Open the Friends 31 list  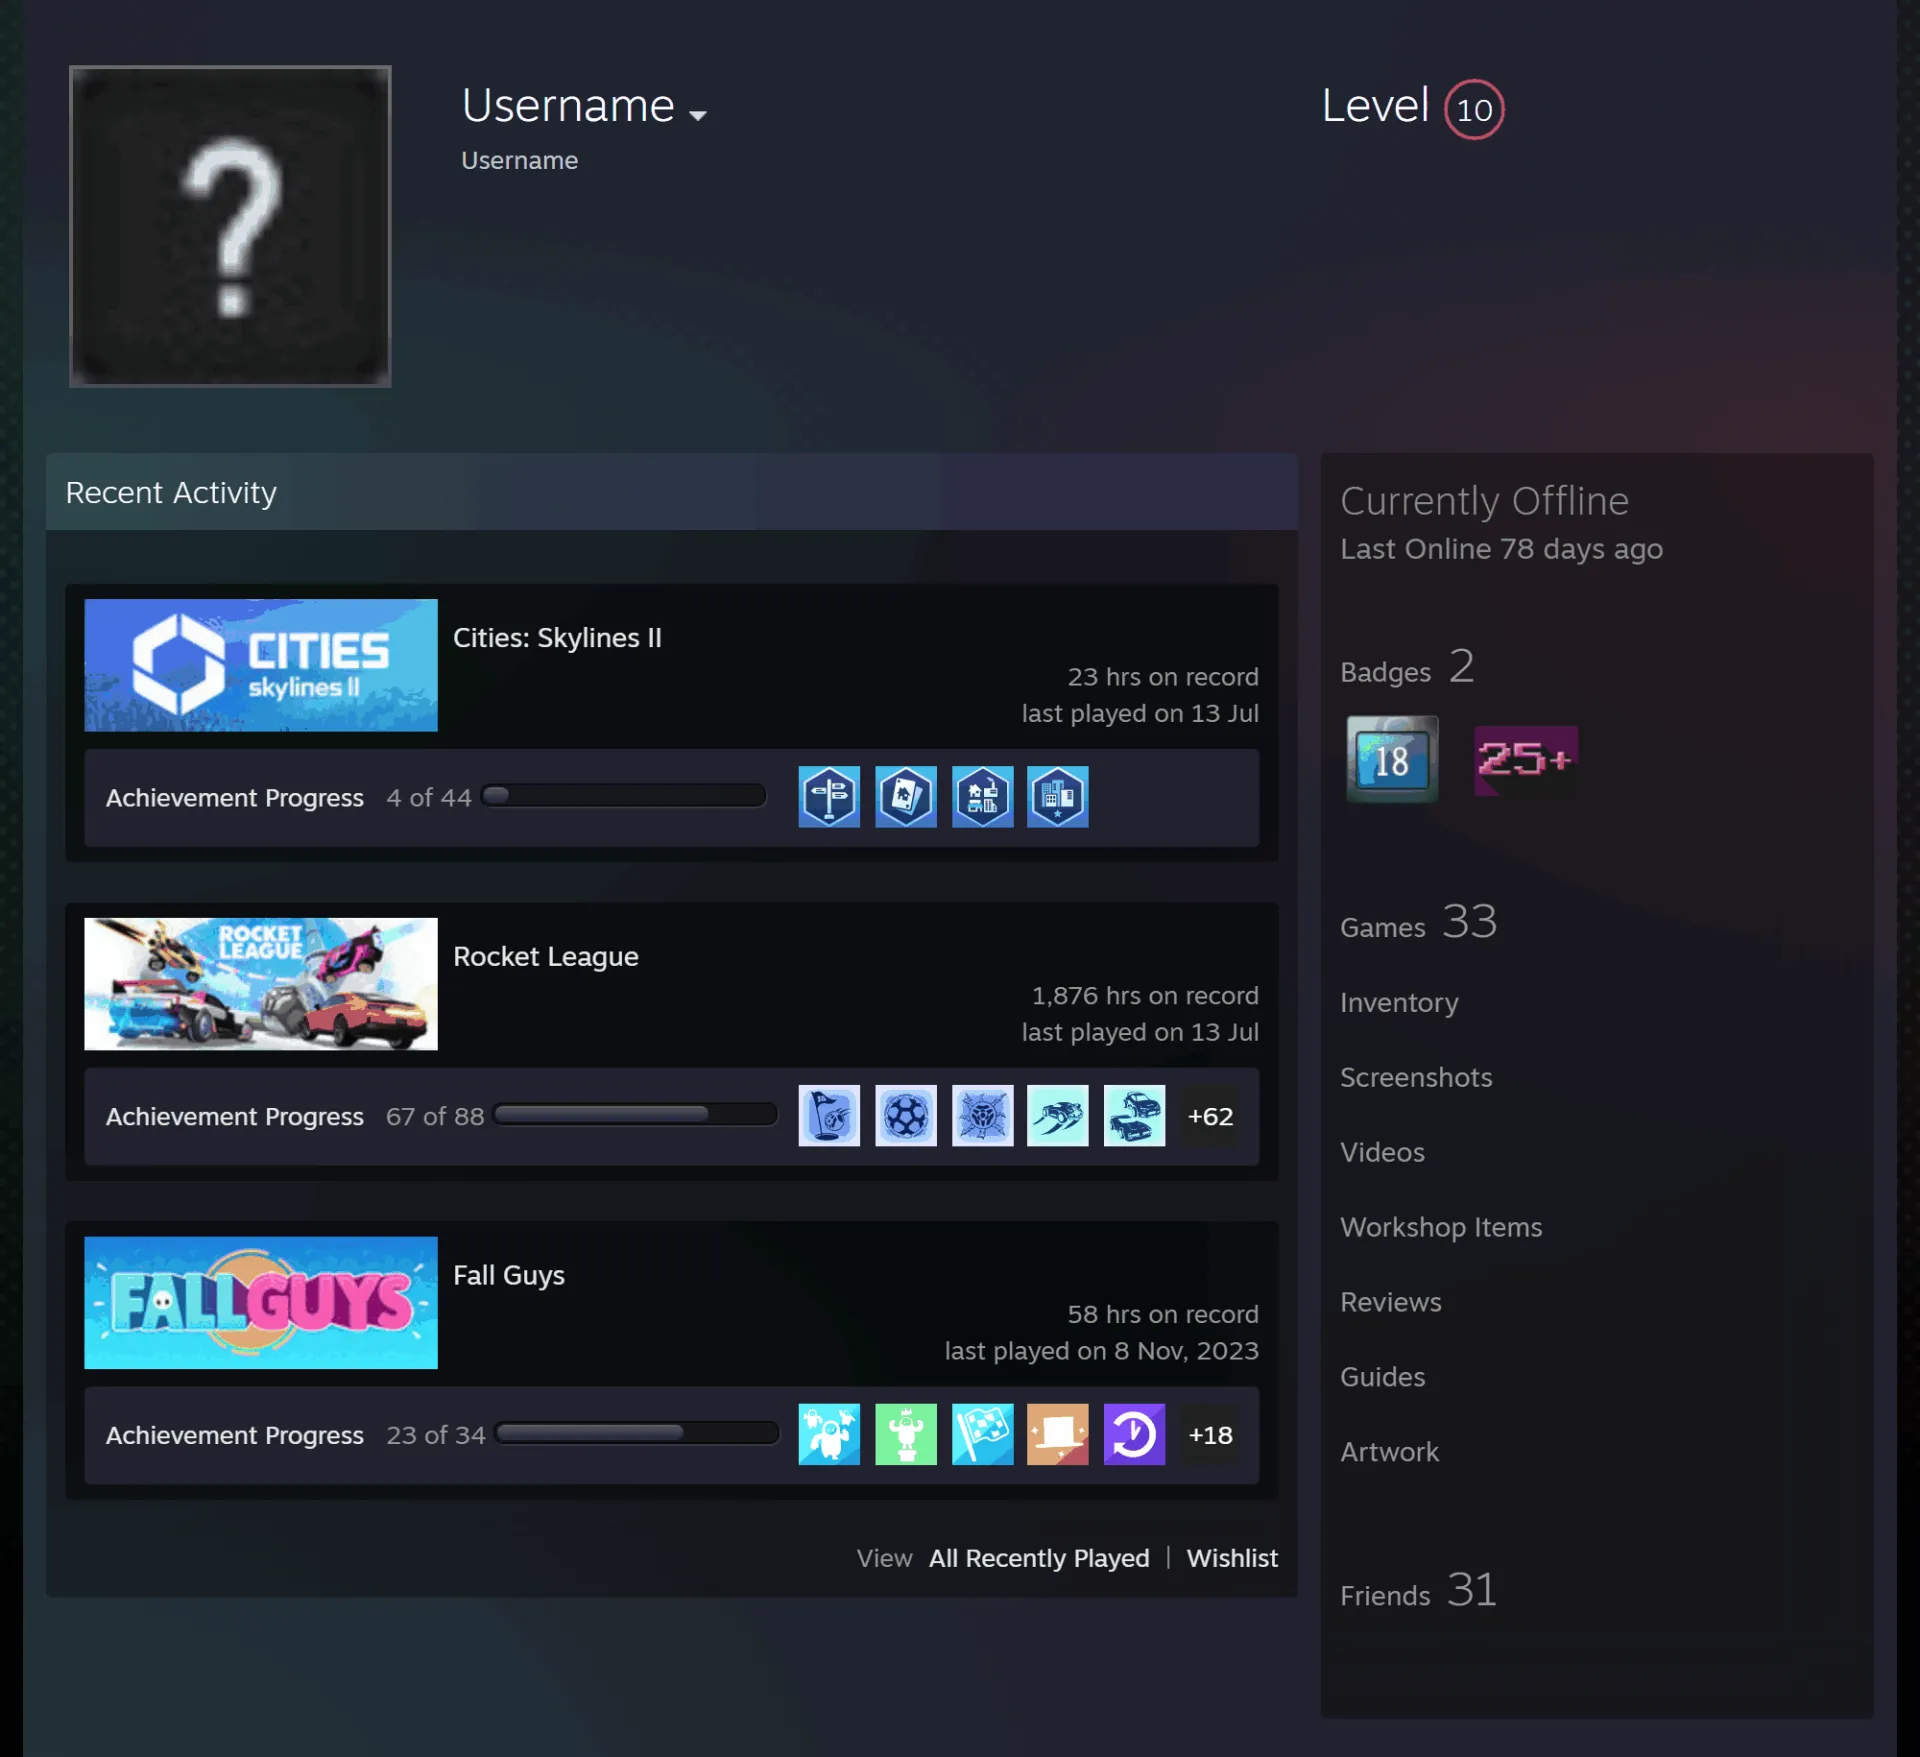pos(1418,1590)
